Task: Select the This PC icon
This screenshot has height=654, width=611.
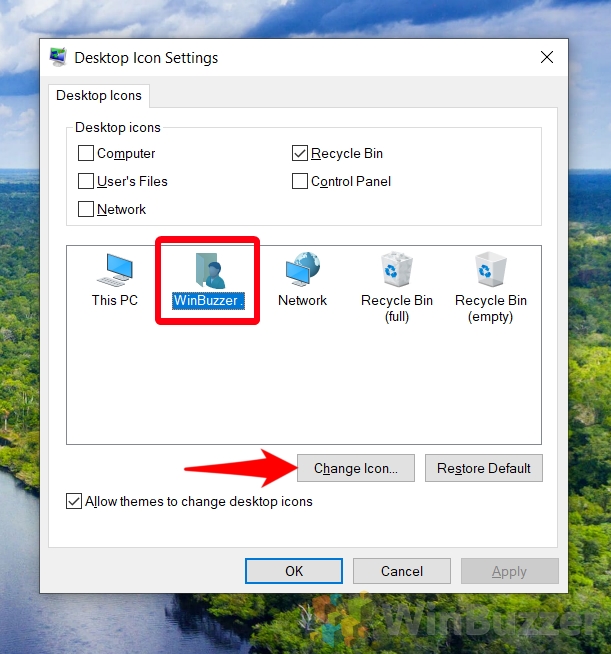Action: click(115, 270)
